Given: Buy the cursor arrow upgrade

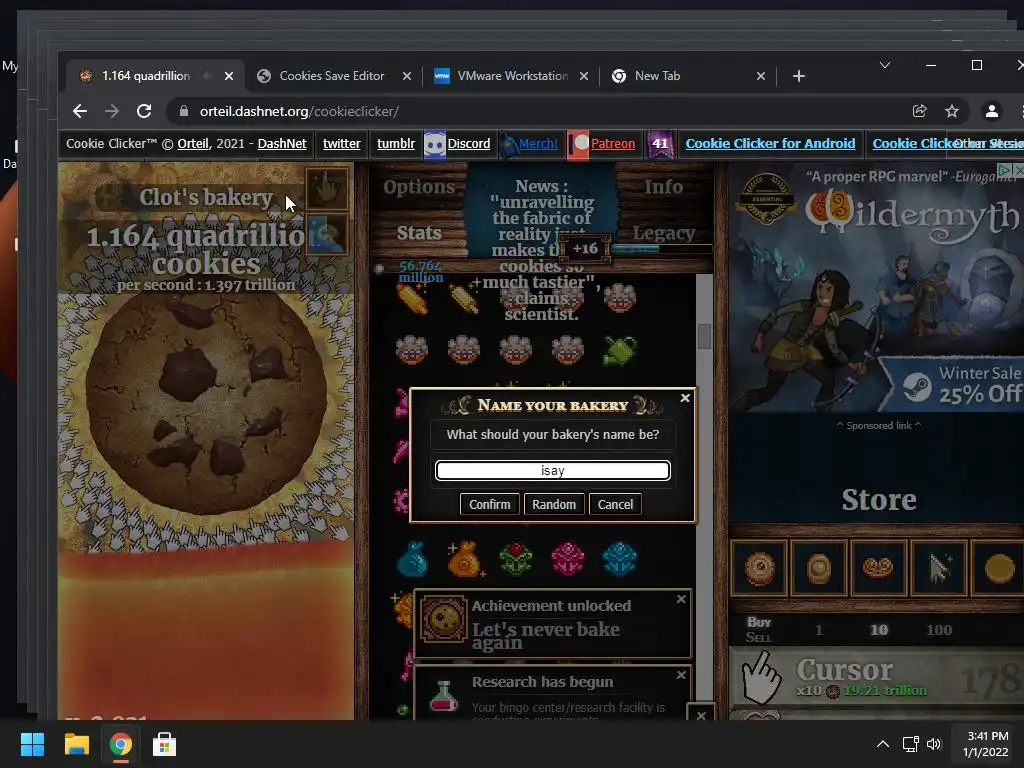Looking at the screenshot, I should click(x=938, y=568).
